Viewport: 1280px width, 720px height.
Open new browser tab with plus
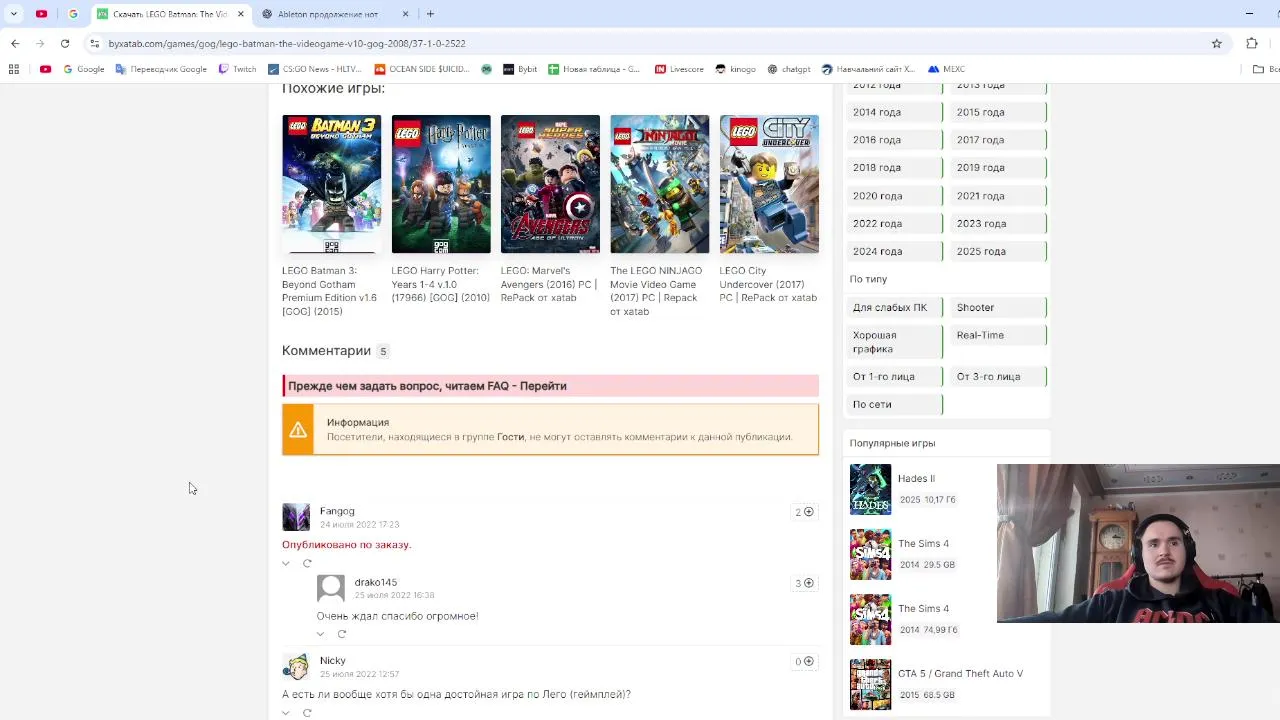pos(430,14)
